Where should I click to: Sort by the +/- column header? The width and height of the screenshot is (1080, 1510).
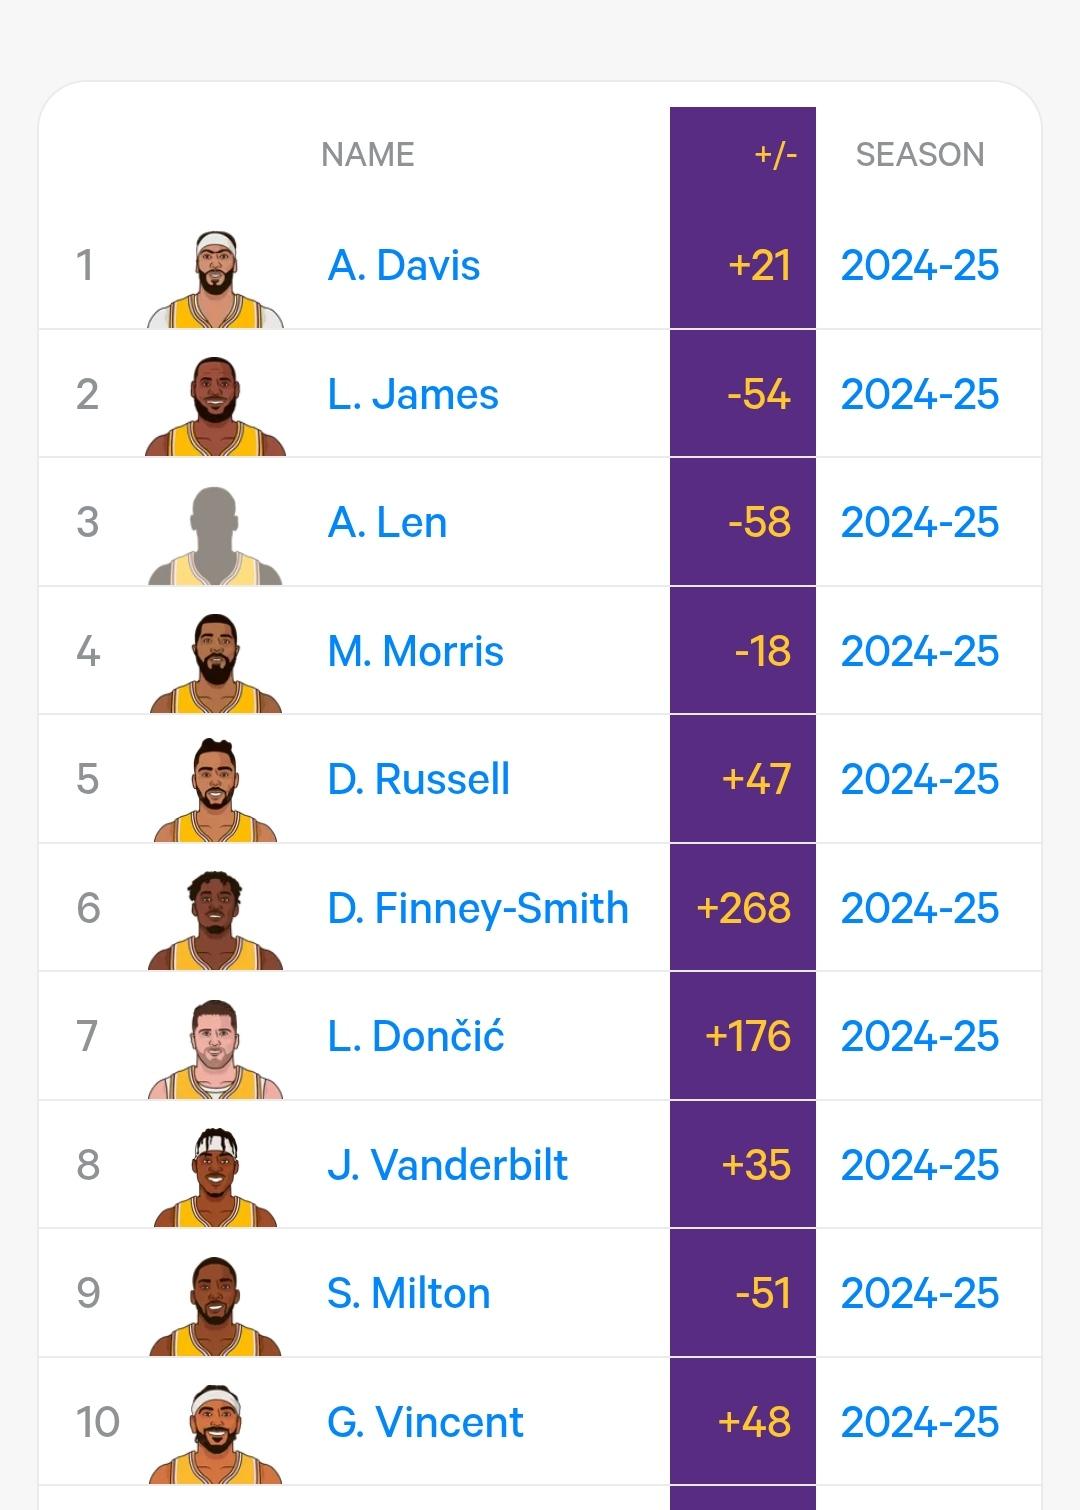[775, 155]
